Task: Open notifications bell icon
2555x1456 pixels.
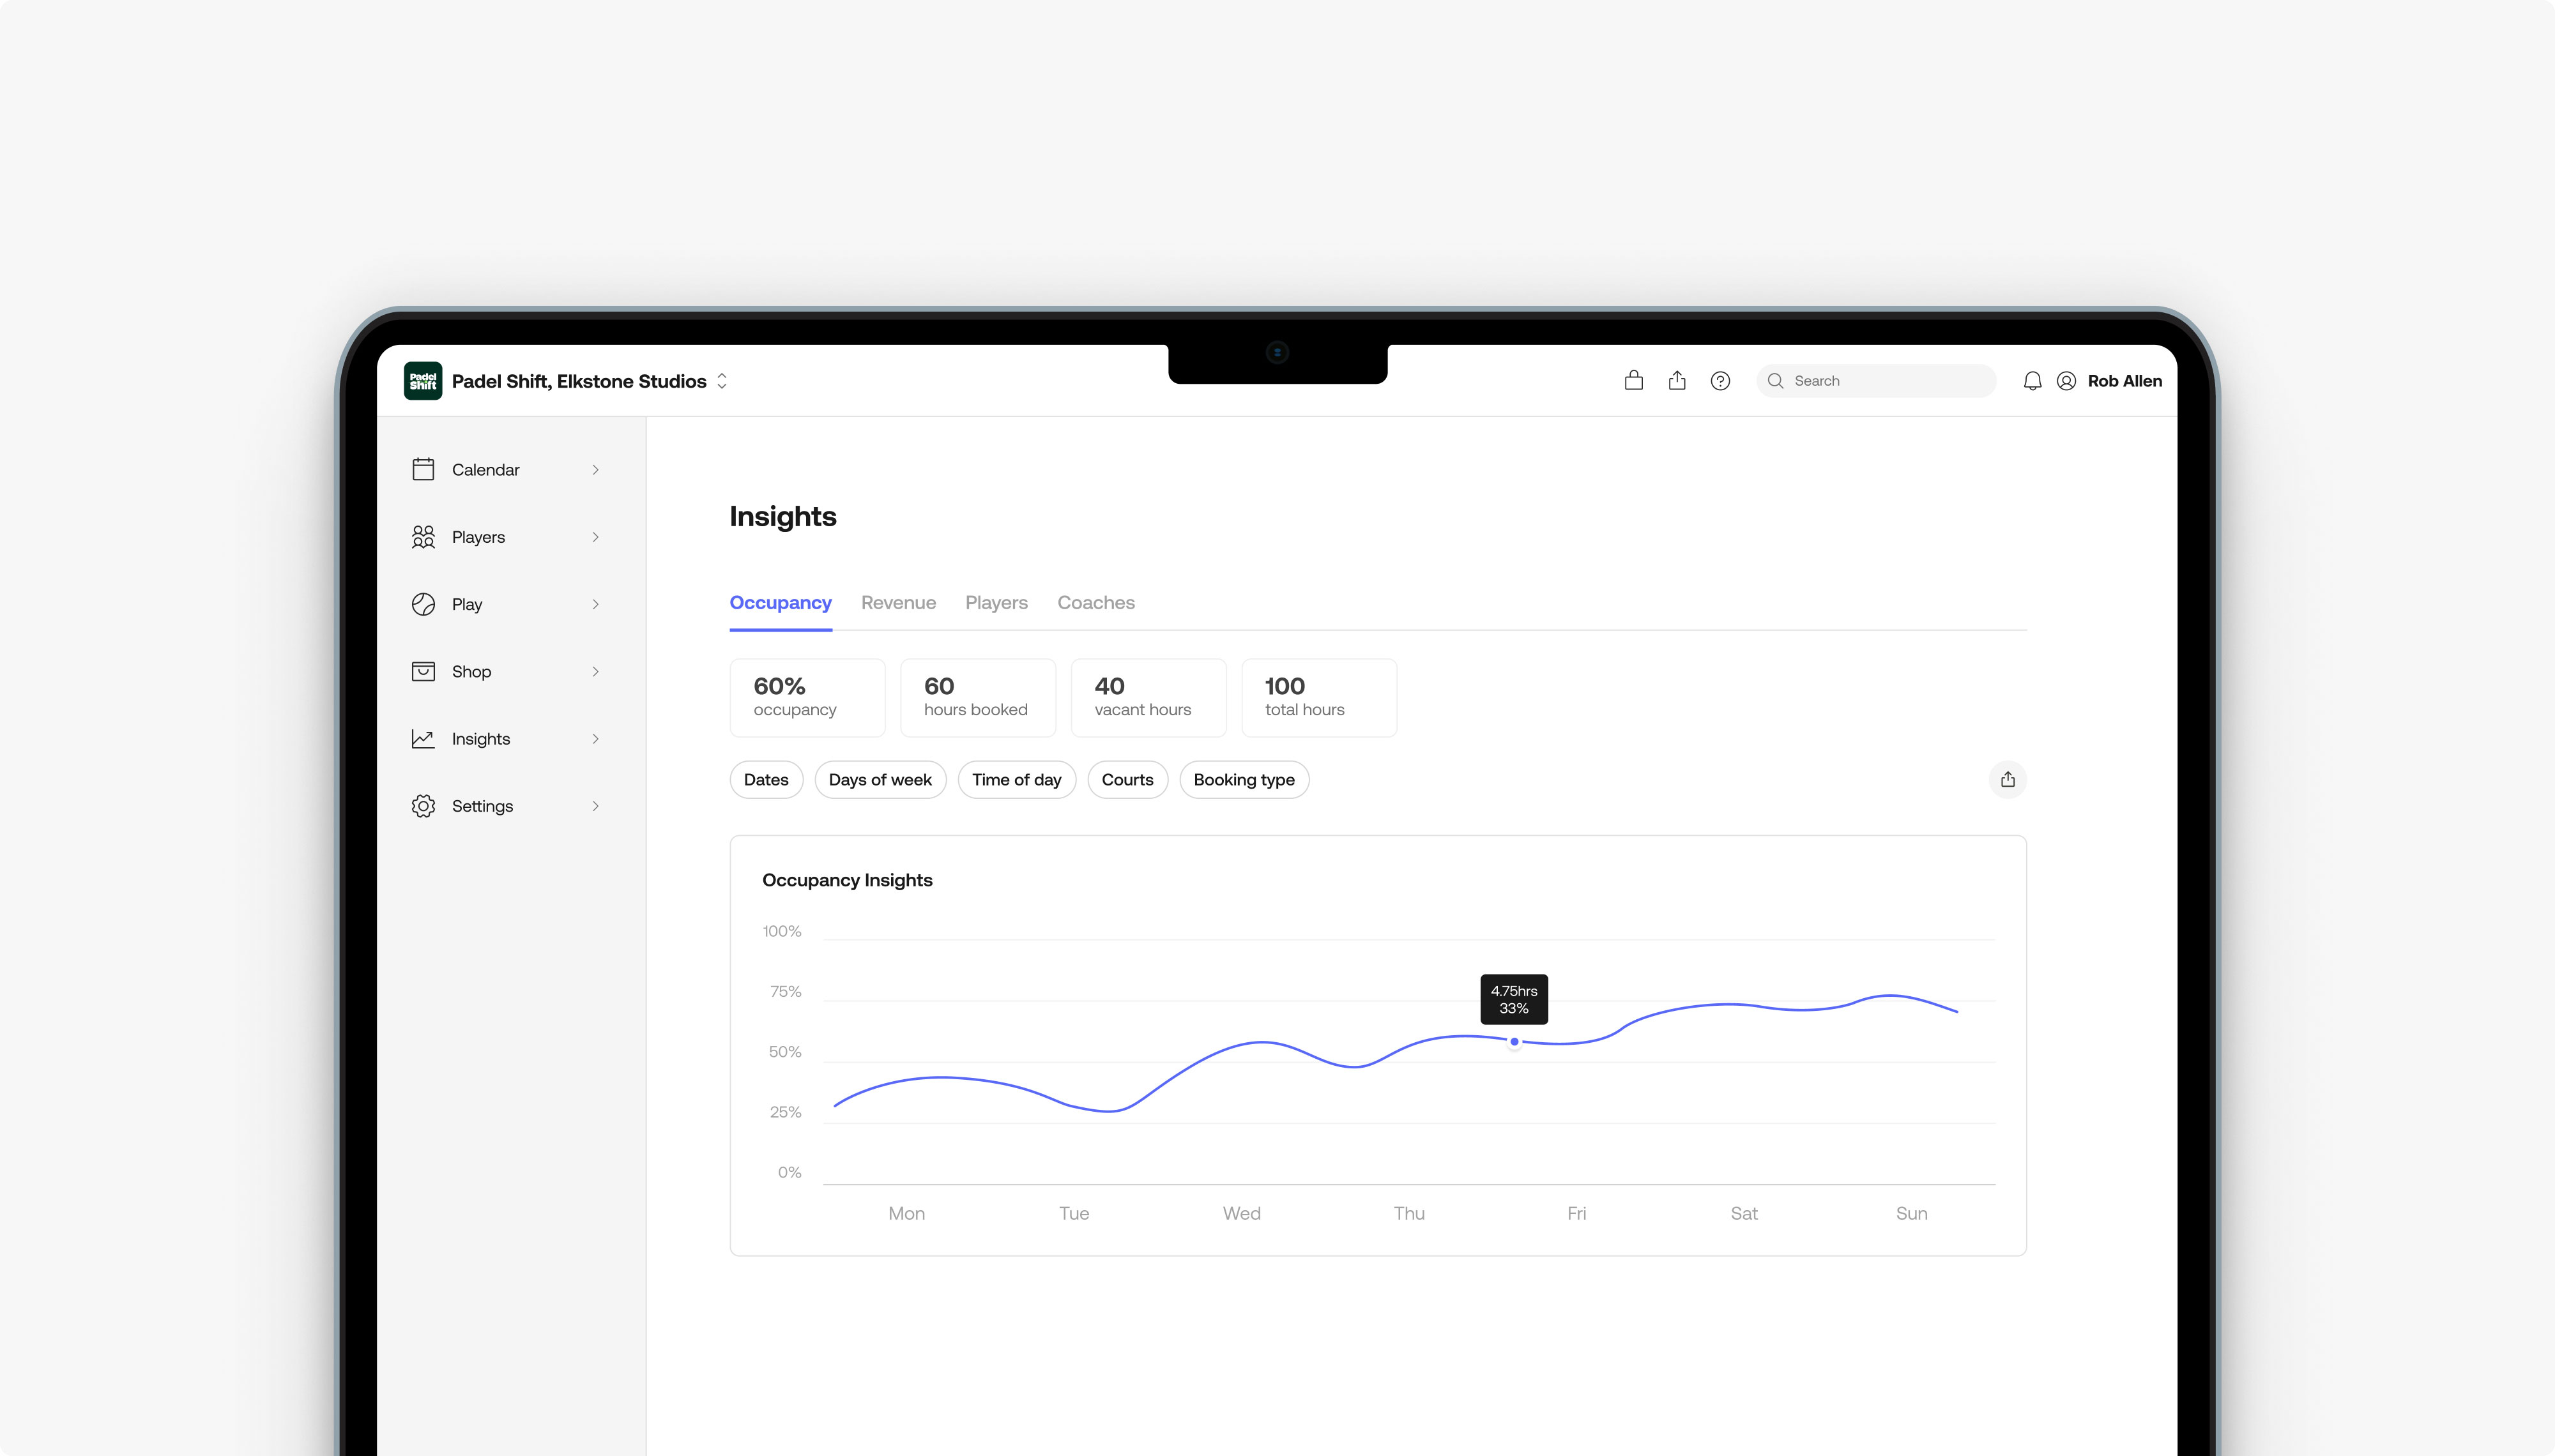Action: point(2032,380)
